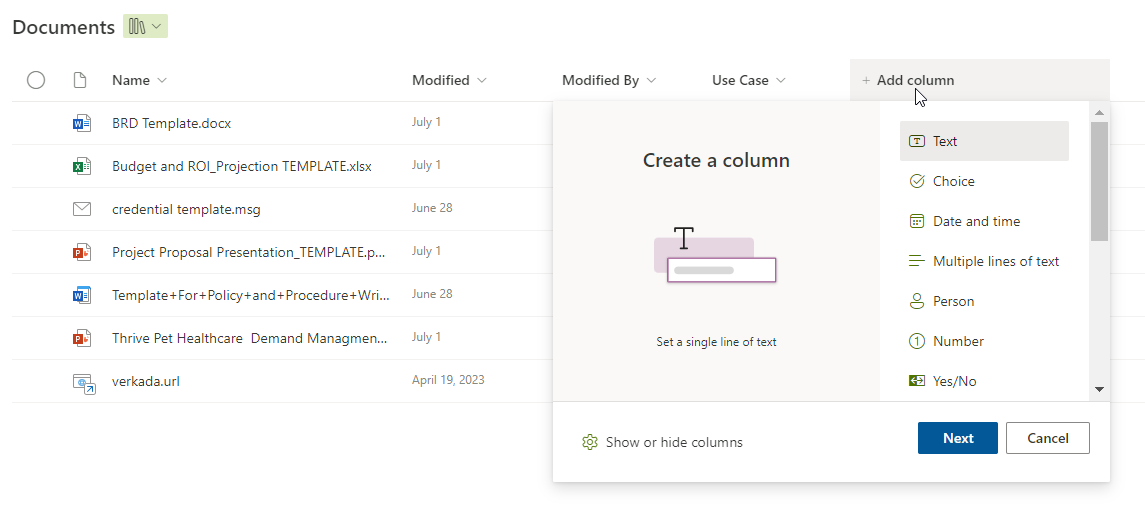Open the Template For Policy and Procedure document
The width and height of the screenshot is (1145, 522).
coord(250,295)
